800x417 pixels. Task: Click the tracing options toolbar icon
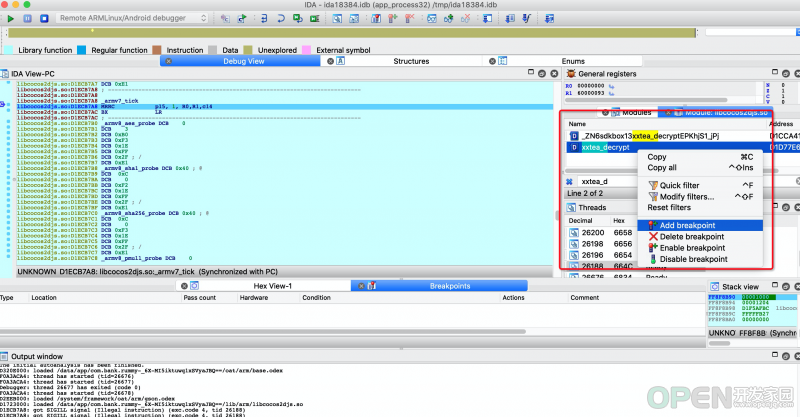pyautogui.click(x=549, y=18)
